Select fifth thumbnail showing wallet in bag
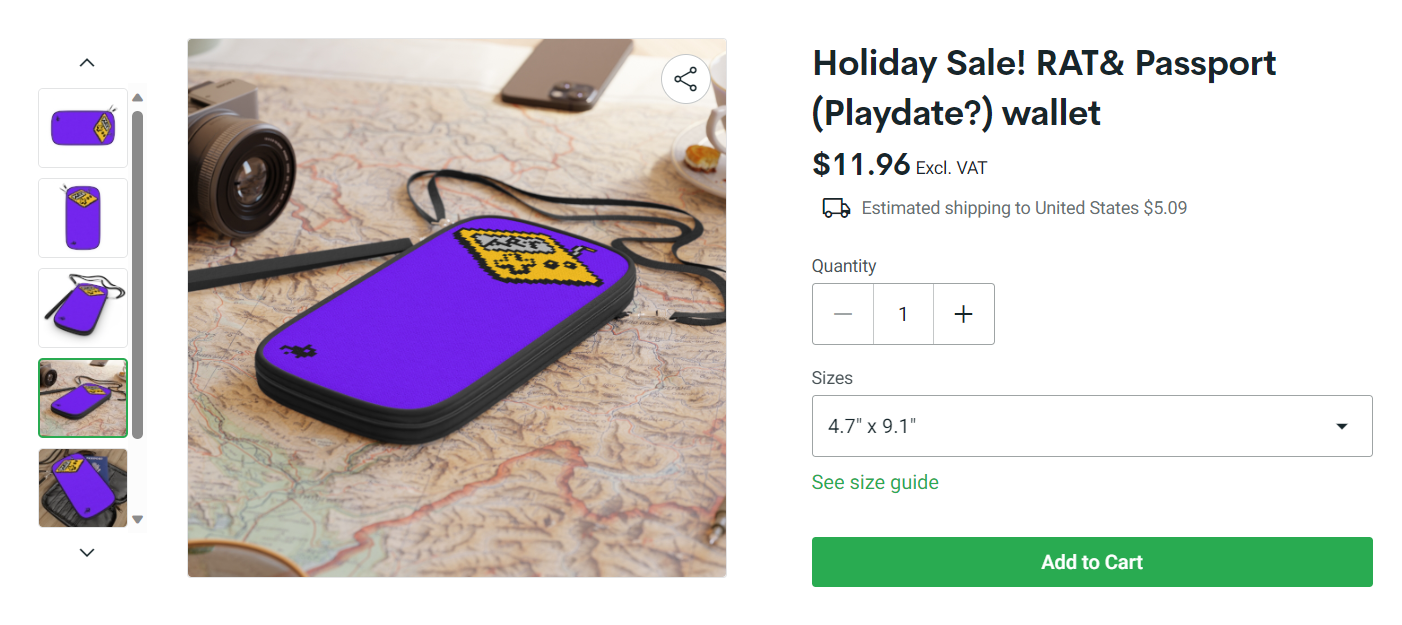Viewport: 1402px width, 625px height. pos(83,487)
